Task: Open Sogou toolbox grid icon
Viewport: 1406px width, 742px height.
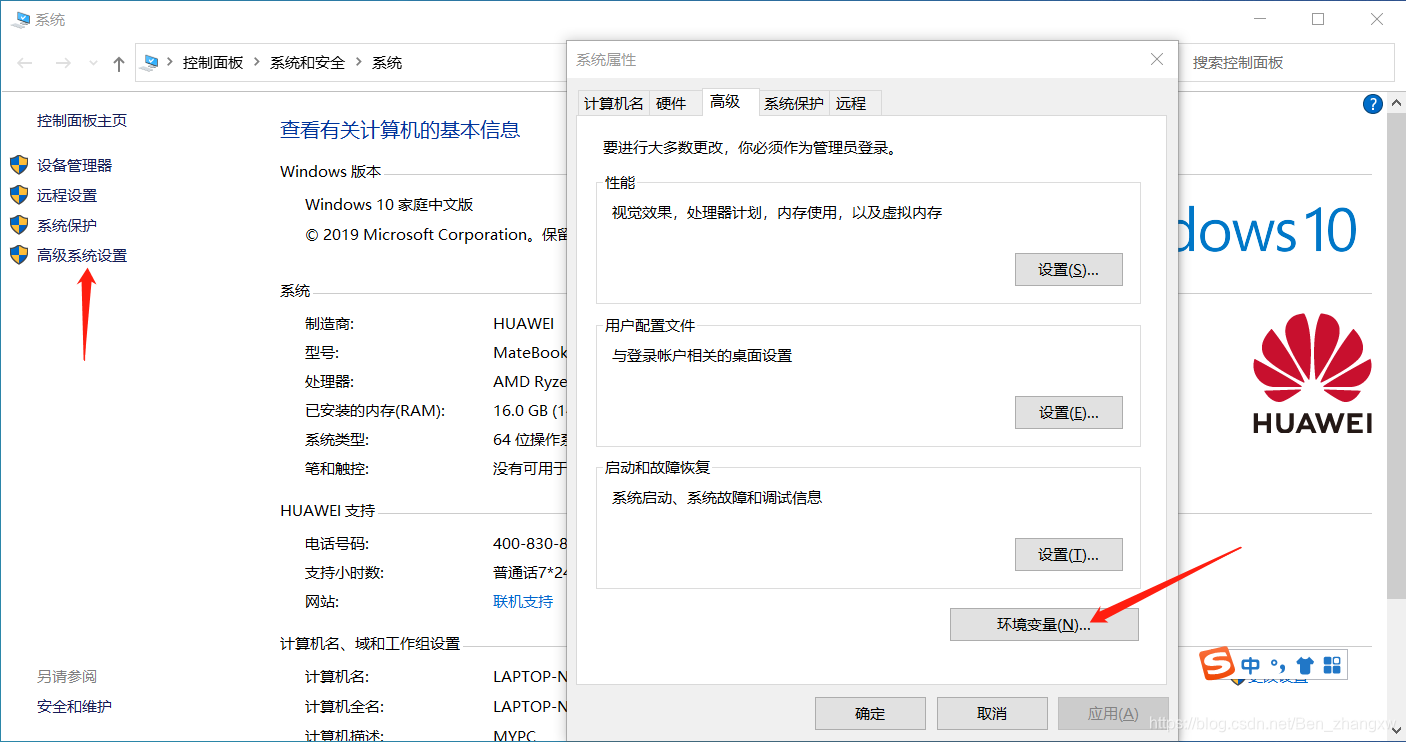Action: pyautogui.click(x=1332, y=665)
